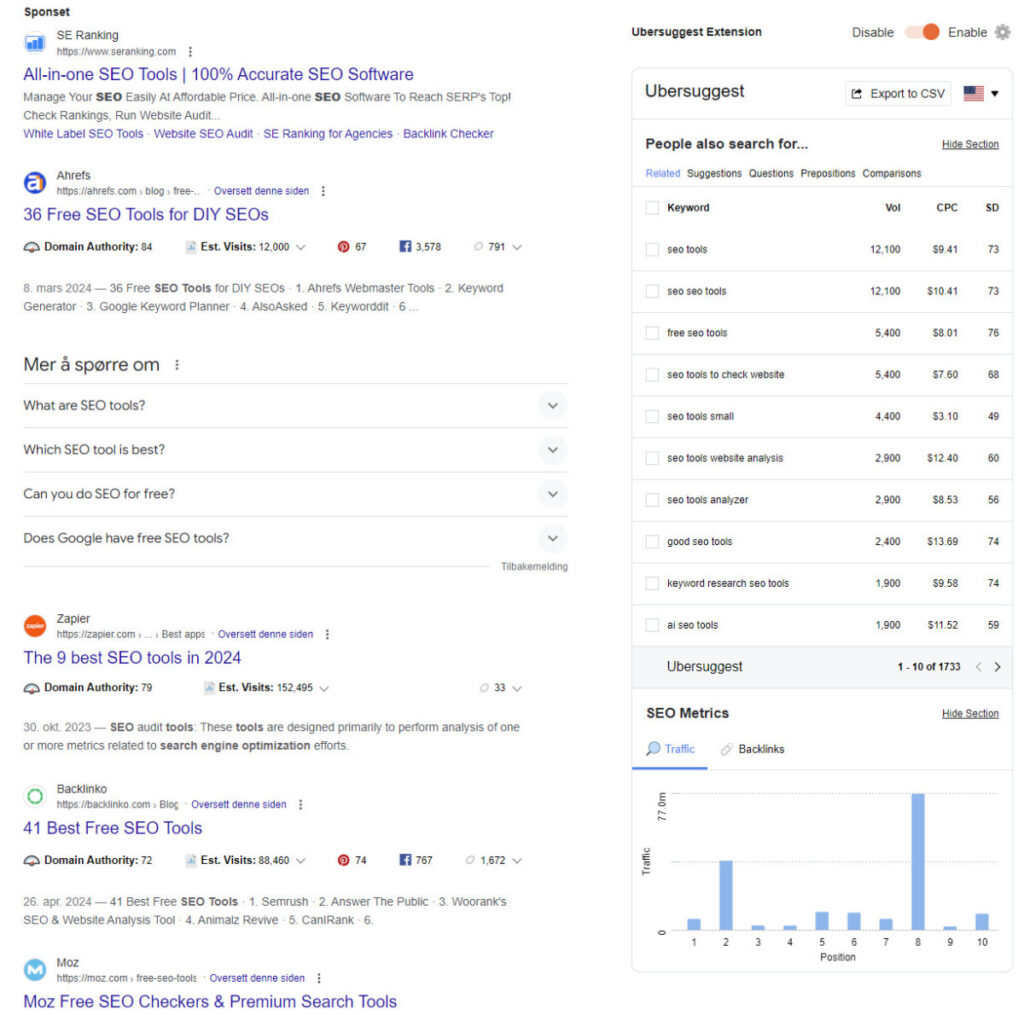1024x1015 pixels.
Task: Click backlinks link icon showing 1,672
Action: point(470,861)
